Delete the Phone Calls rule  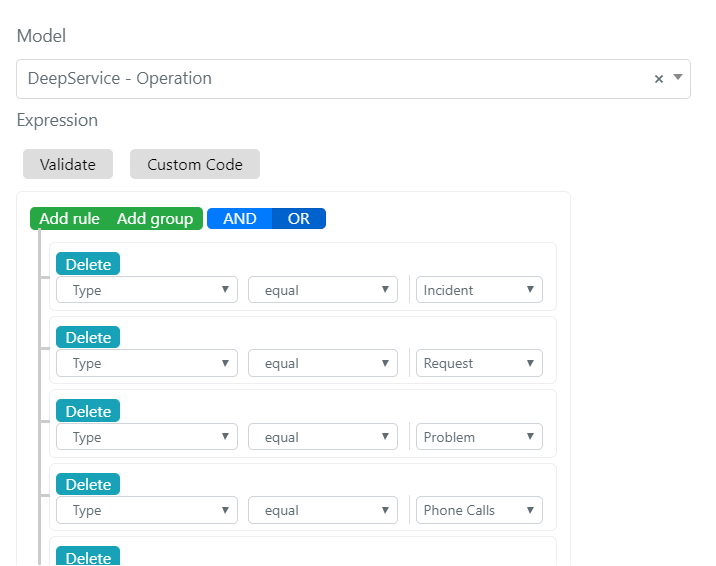point(88,484)
